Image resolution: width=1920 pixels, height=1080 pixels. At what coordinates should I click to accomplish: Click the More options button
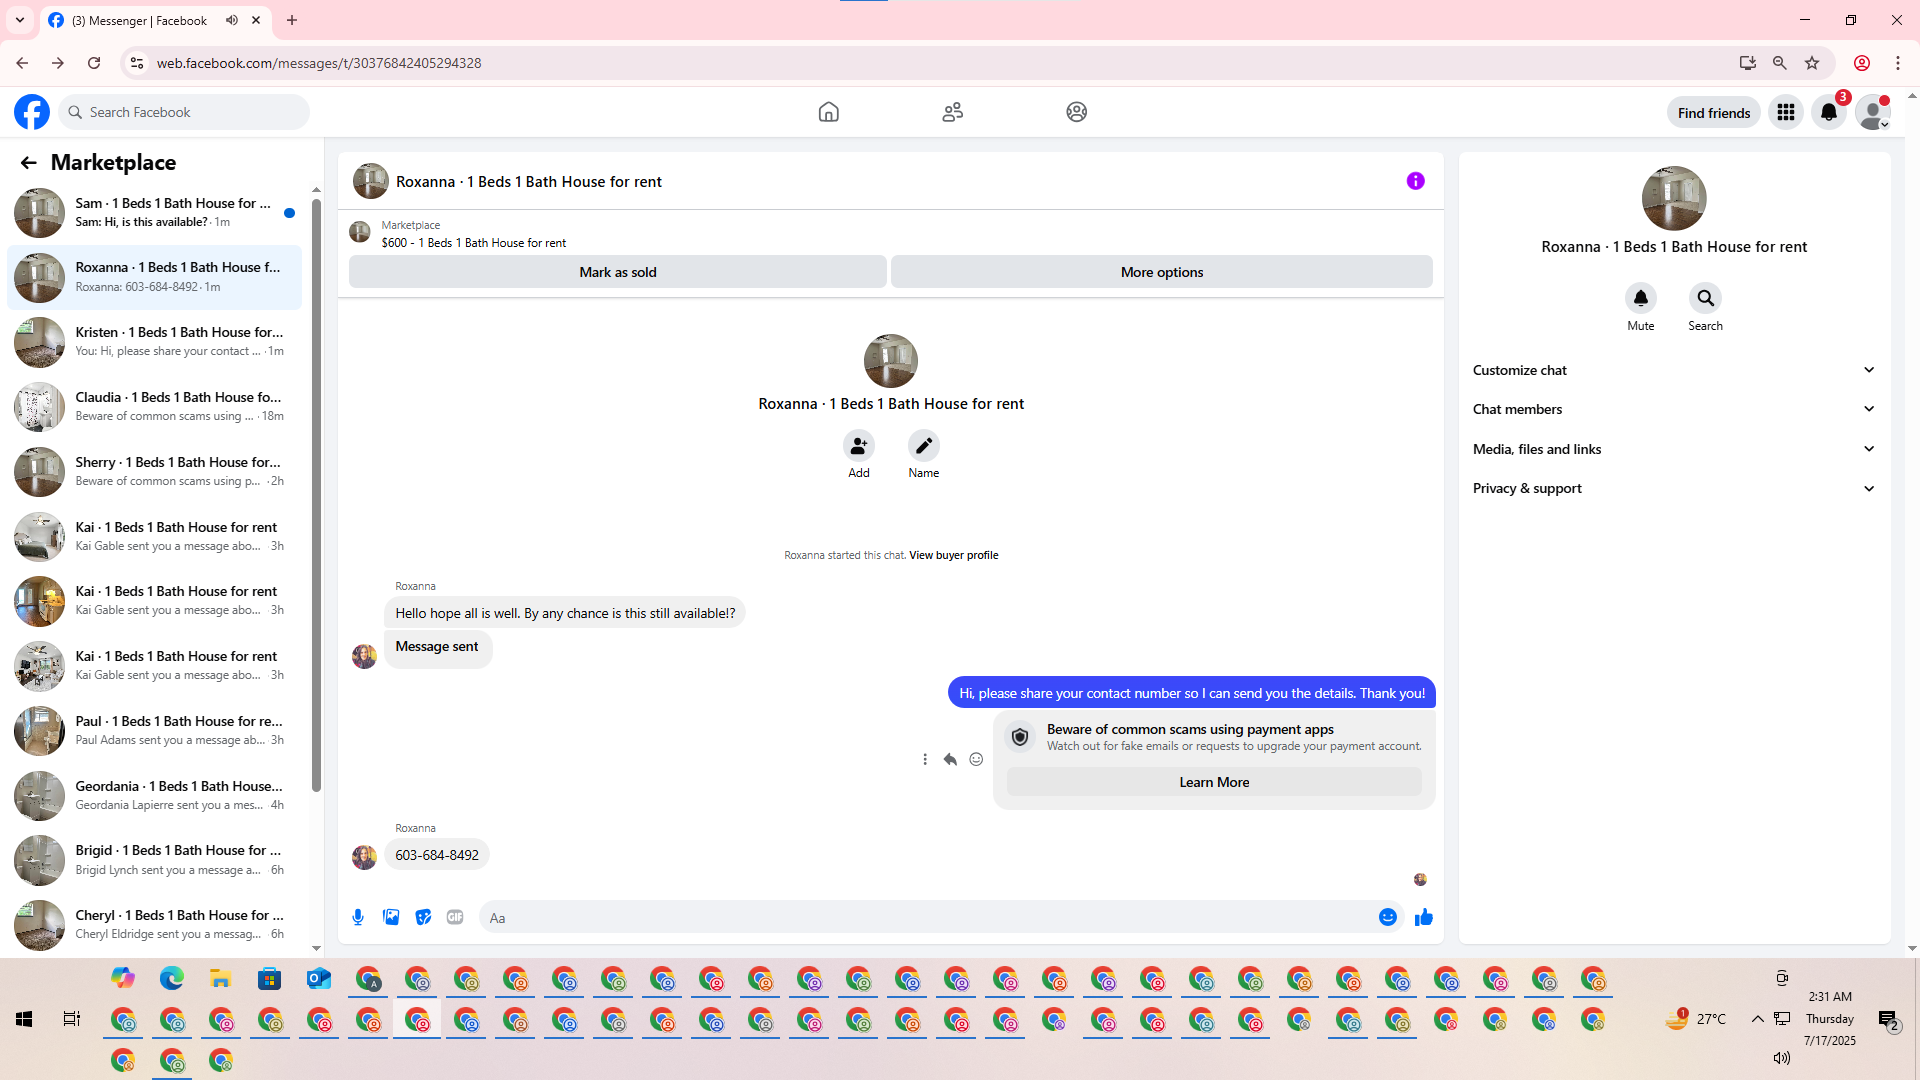(1161, 272)
